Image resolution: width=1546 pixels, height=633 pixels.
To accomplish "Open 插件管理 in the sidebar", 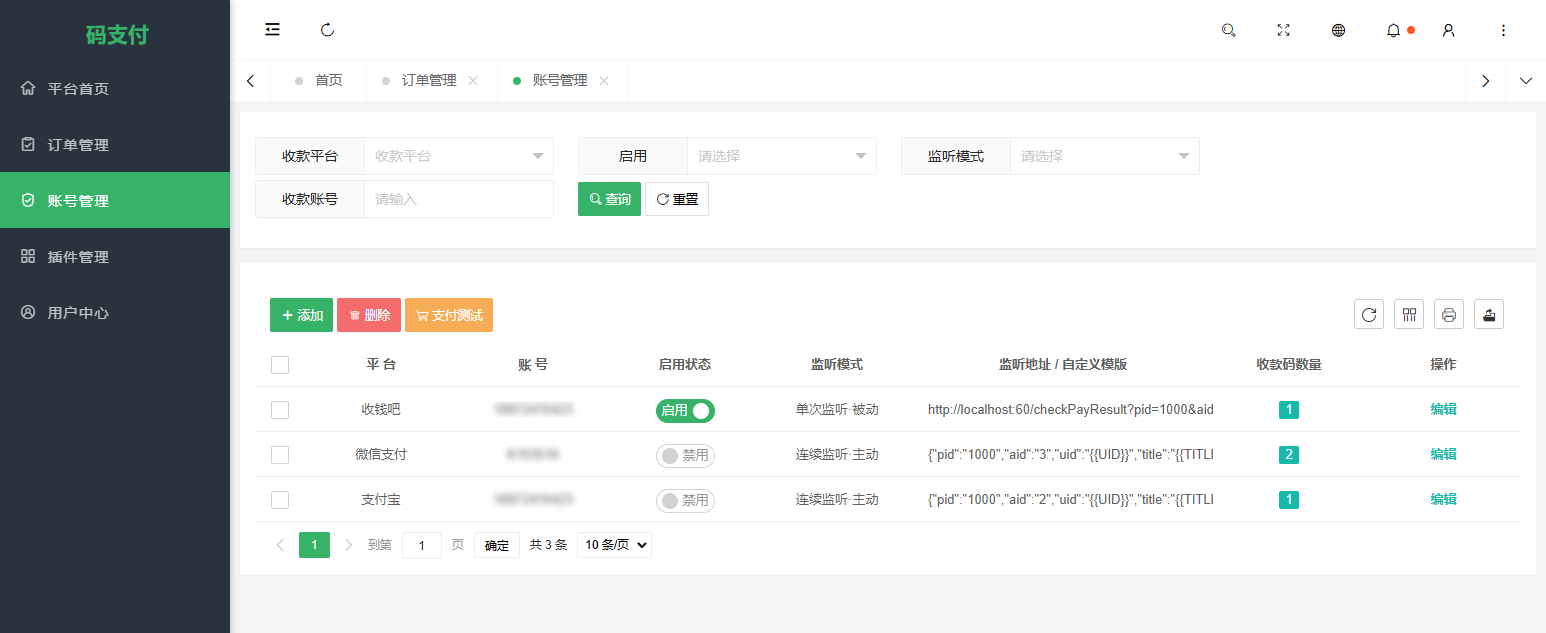I will 78,257.
